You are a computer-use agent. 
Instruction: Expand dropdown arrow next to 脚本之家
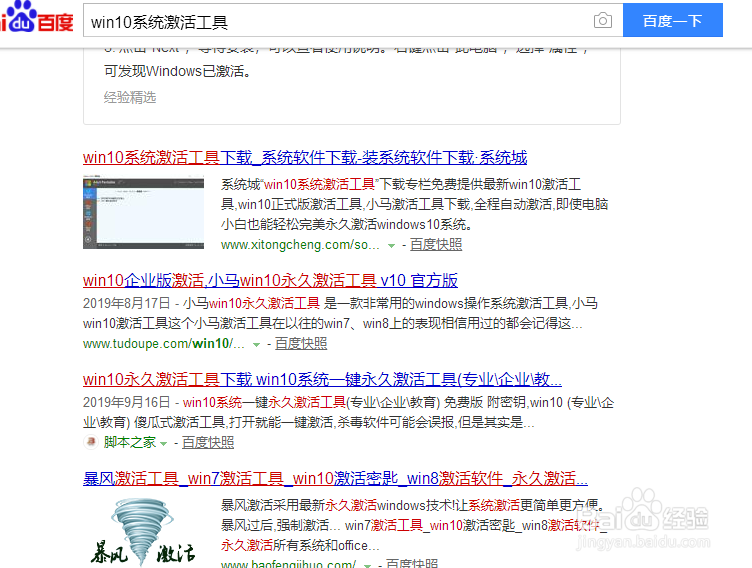(164, 444)
